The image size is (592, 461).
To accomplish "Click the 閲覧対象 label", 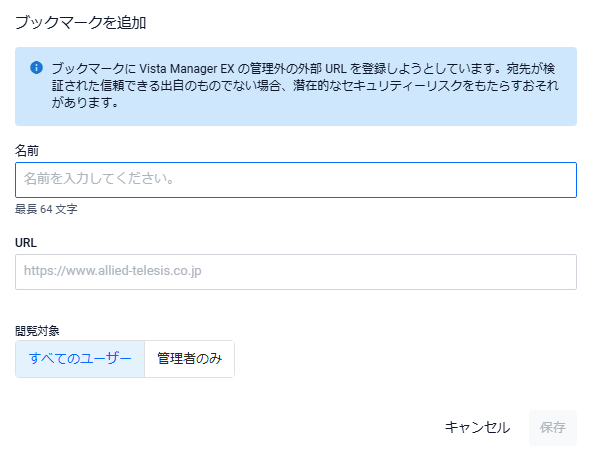I will coord(37,331).
